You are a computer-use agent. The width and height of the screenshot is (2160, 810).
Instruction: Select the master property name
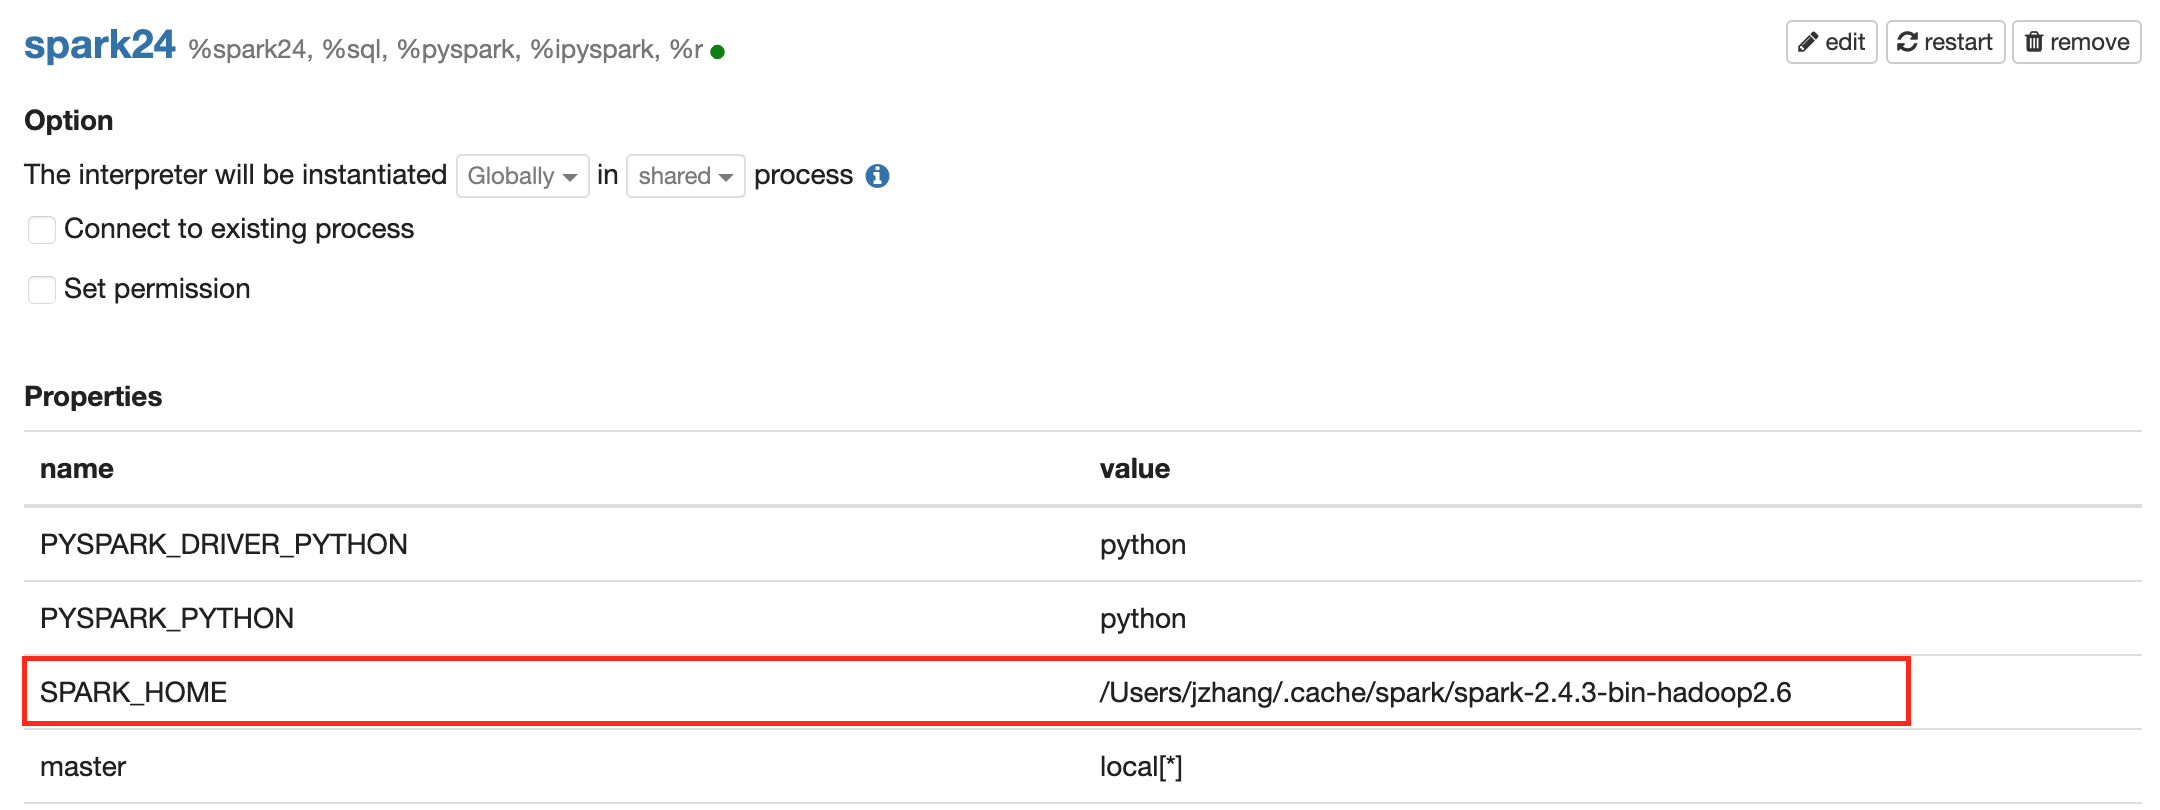pos(83,767)
